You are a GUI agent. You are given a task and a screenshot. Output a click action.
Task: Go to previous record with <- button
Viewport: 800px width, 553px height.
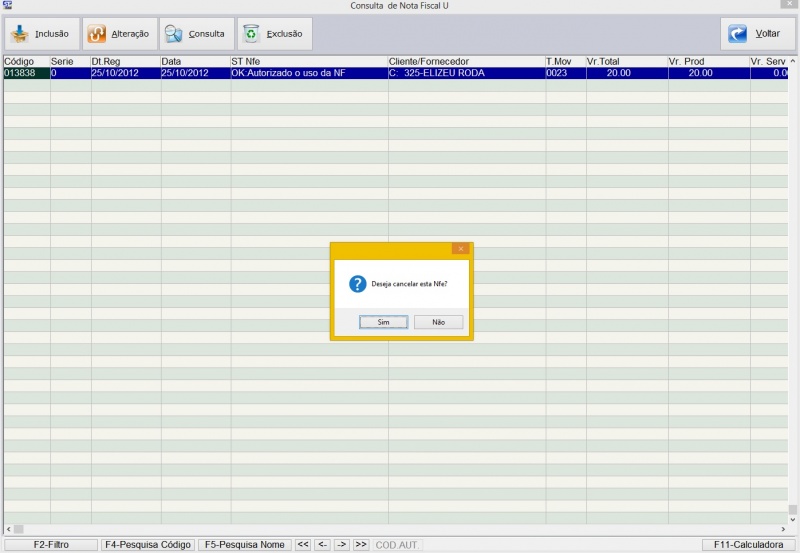[x=322, y=545]
